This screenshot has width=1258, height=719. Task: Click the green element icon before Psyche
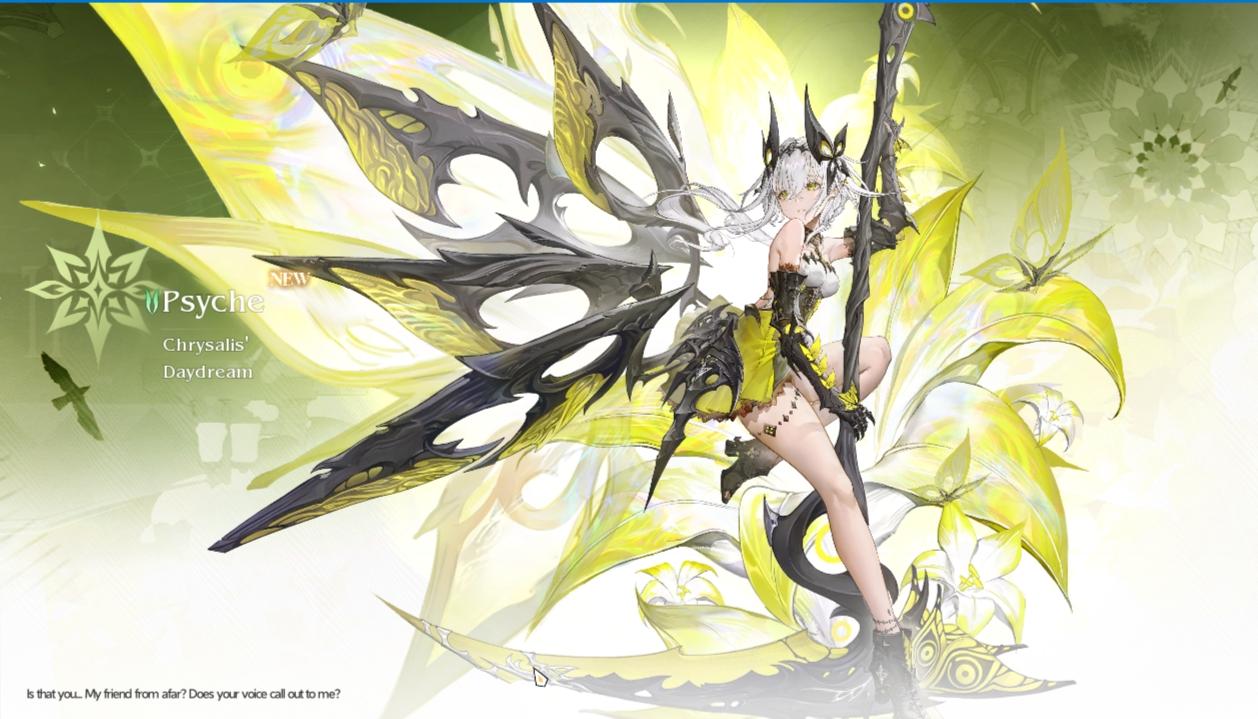(x=152, y=301)
